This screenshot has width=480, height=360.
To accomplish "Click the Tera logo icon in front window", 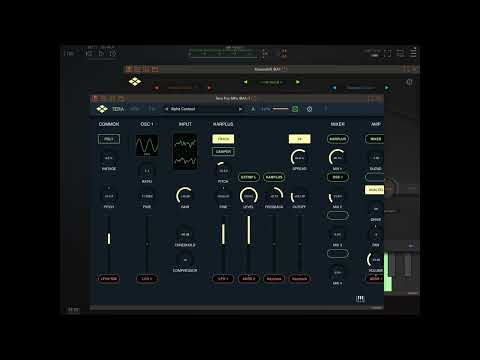I will (x=102, y=109).
